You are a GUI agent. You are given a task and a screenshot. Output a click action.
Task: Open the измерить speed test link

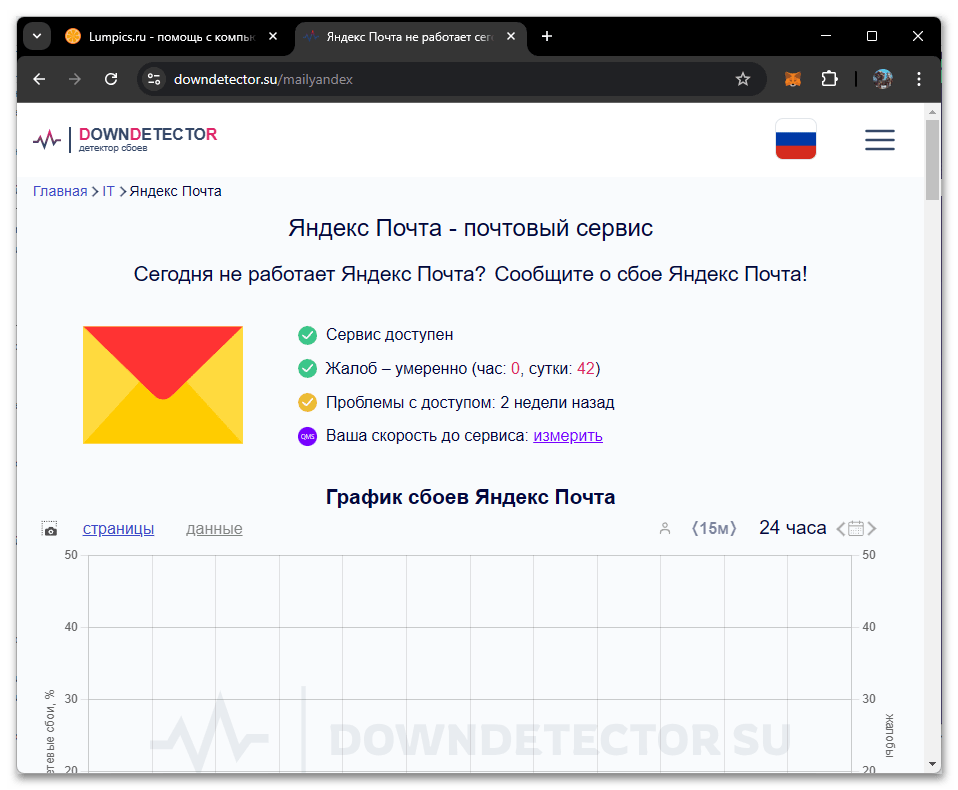568,436
